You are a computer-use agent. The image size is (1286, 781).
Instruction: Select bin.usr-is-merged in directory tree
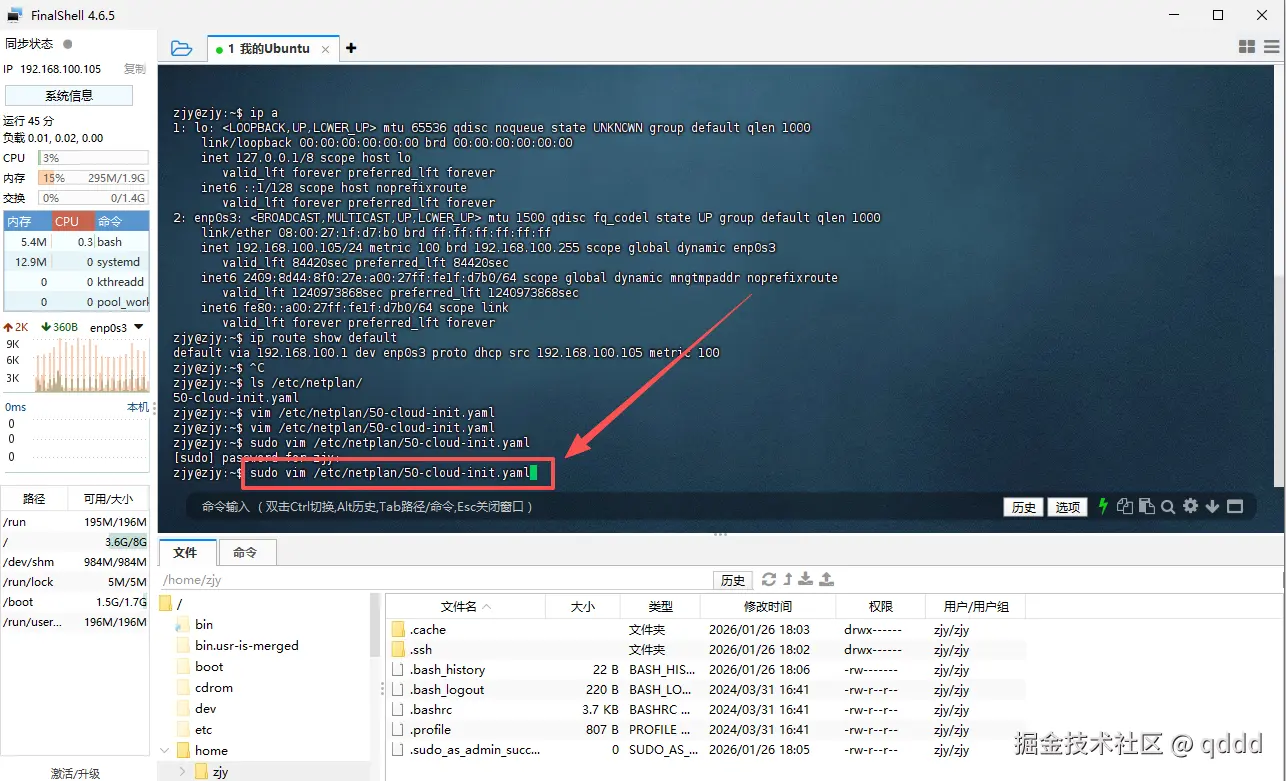tap(246, 645)
